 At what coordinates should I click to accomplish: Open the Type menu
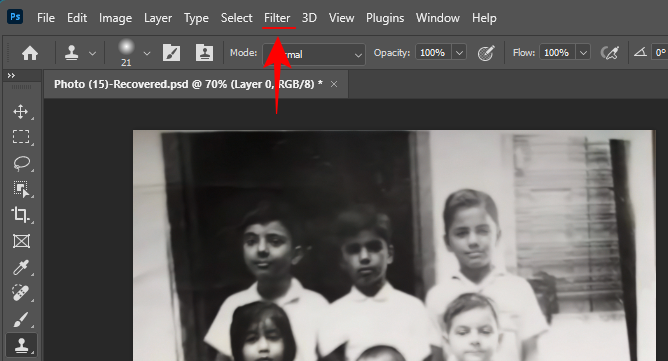(196, 18)
